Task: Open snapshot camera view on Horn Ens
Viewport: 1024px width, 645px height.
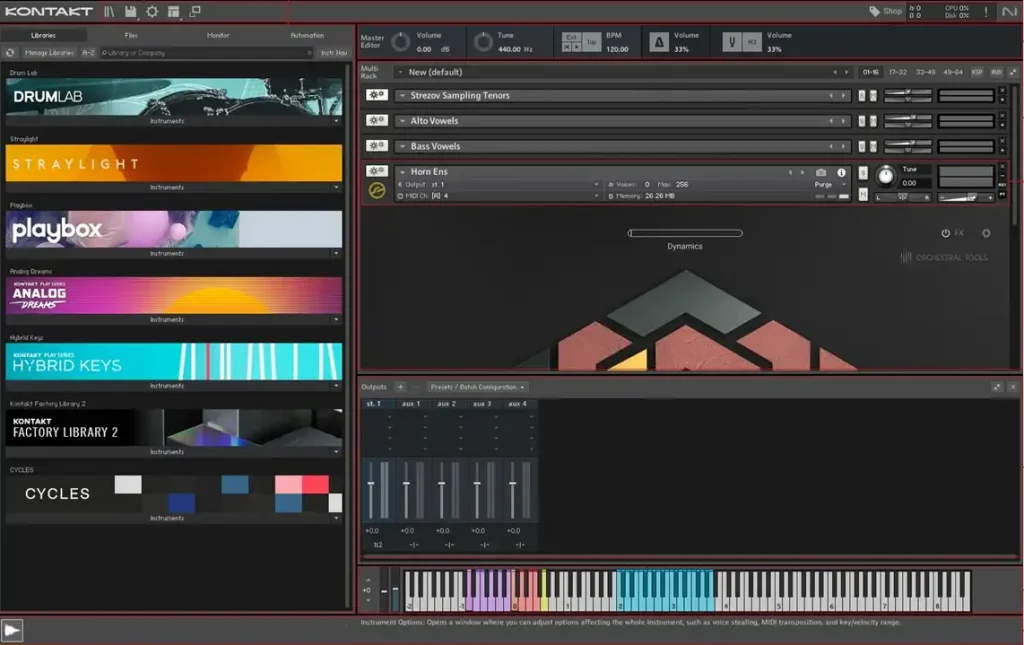Action: pyautogui.click(x=821, y=172)
